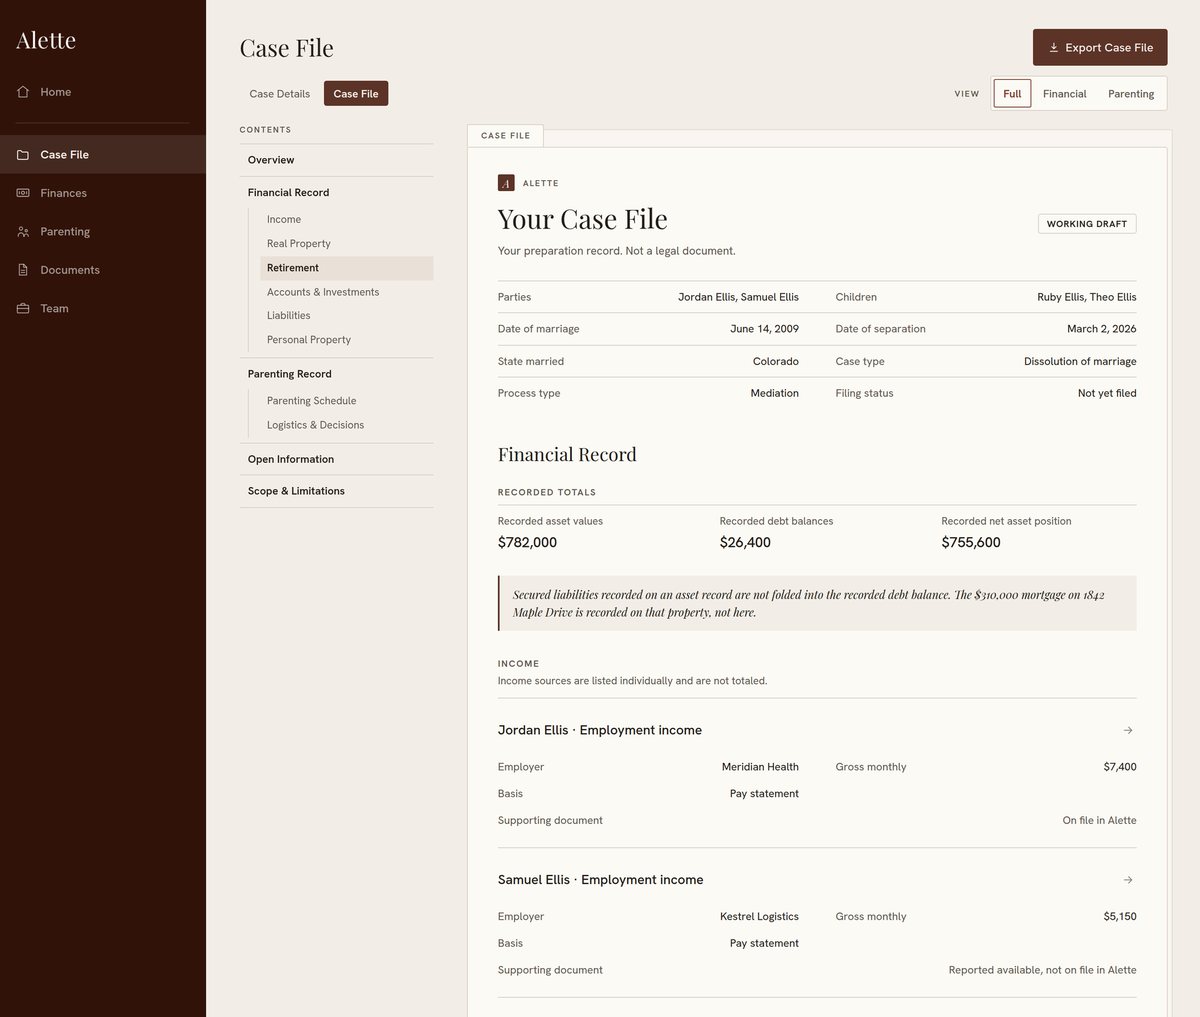Image resolution: width=1200 pixels, height=1017 pixels.
Task: Click the CASE FILE document tab
Action: [x=505, y=136]
